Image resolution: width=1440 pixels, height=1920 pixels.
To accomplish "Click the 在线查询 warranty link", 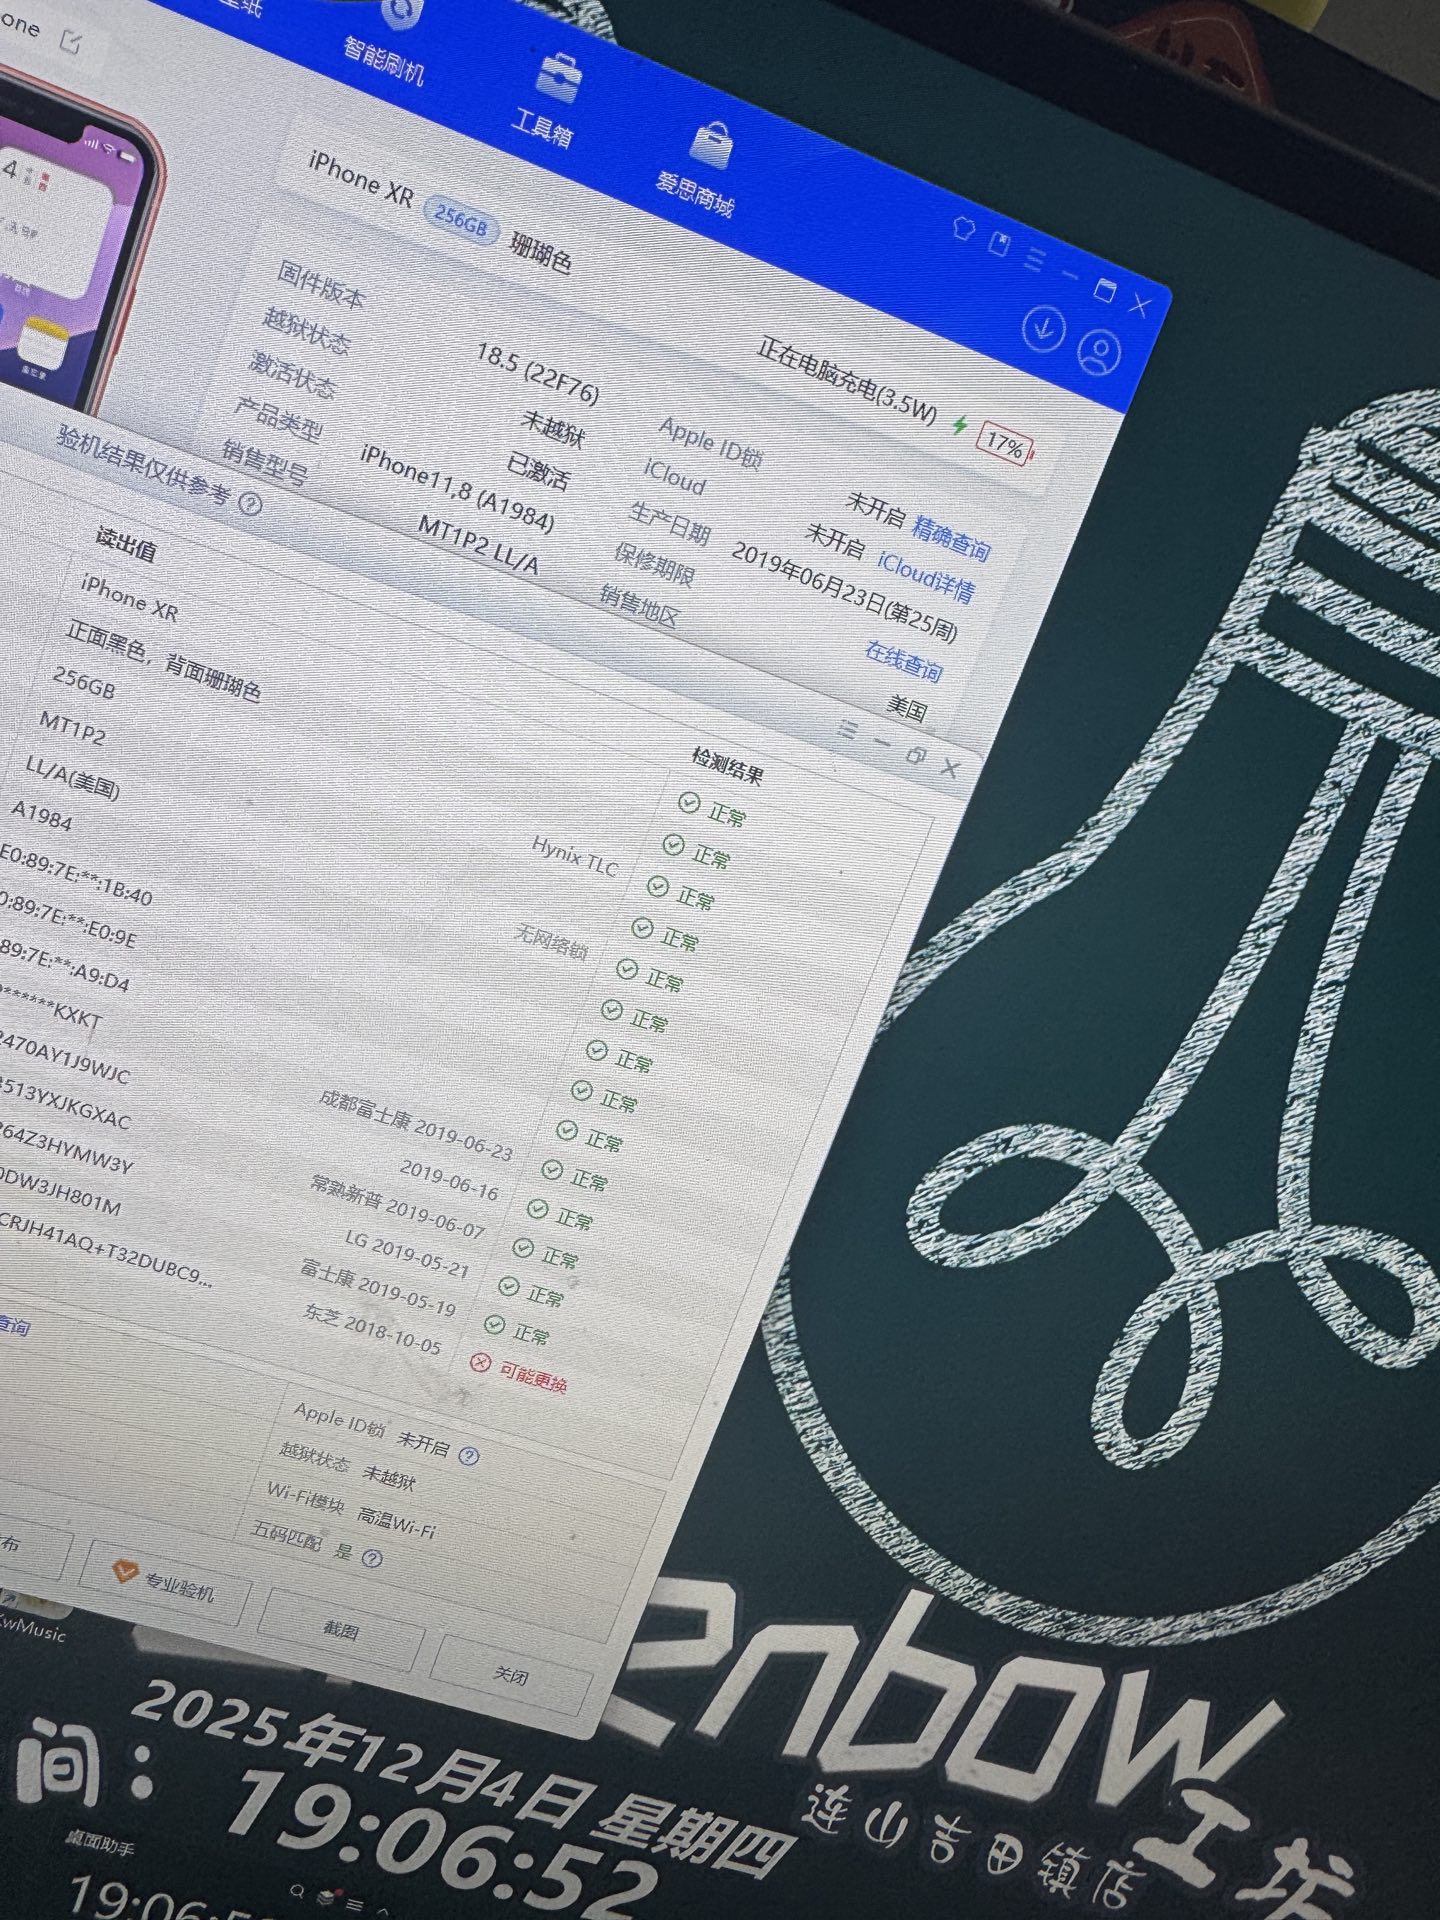I will [x=903, y=661].
